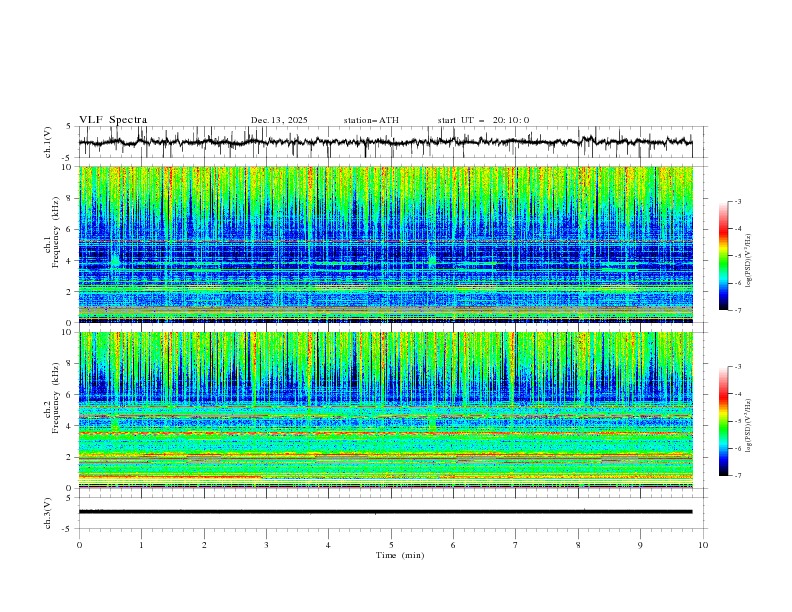Click the 'station=ATH' label

pos(371,120)
